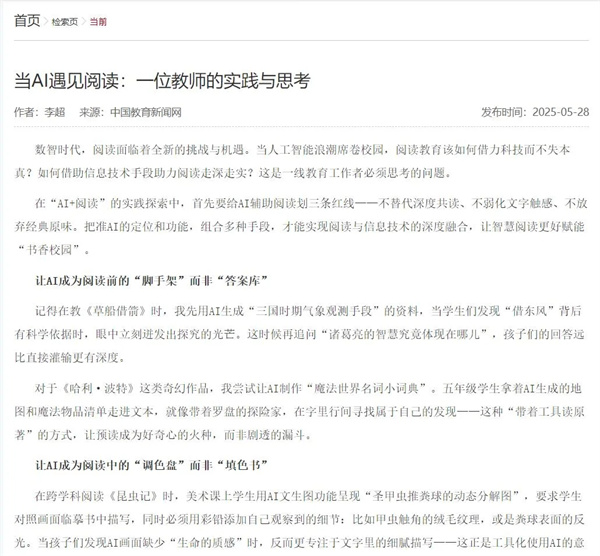The image size is (600, 556).
Task: Click the author name 李超
Action: pyautogui.click(x=55, y=112)
